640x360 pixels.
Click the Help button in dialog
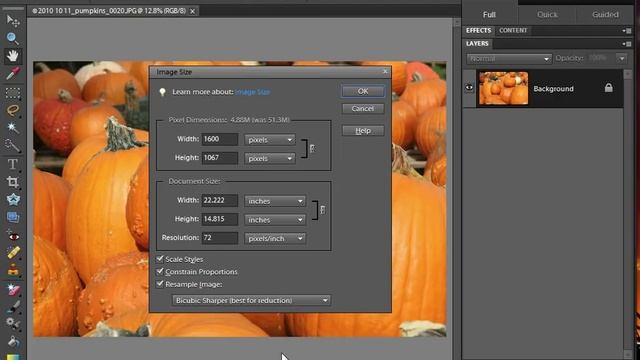coord(363,131)
